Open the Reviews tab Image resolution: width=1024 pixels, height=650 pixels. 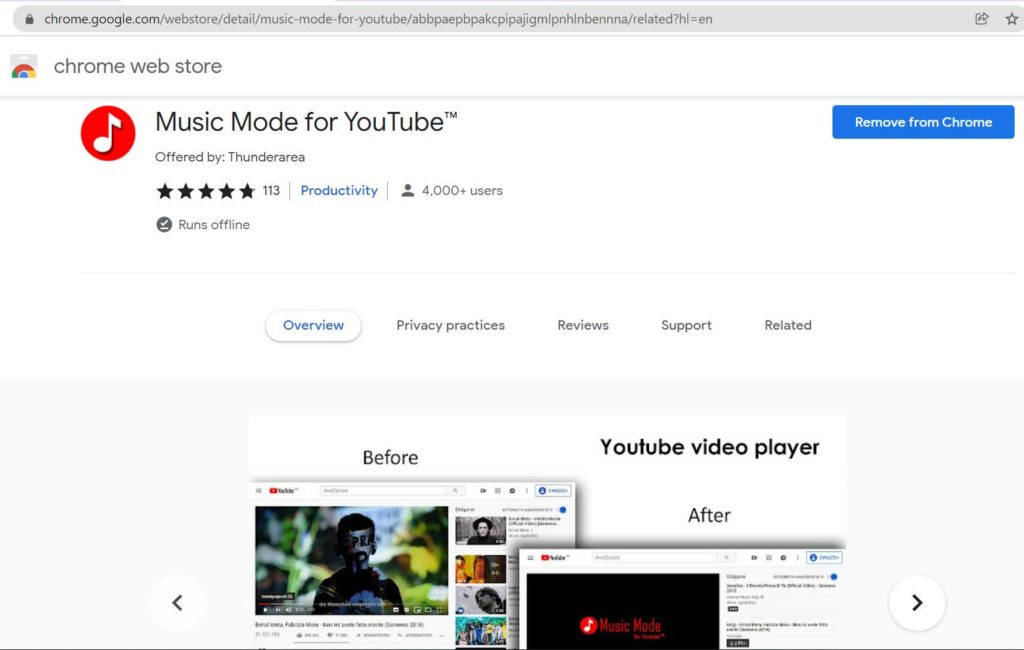(583, 325)
